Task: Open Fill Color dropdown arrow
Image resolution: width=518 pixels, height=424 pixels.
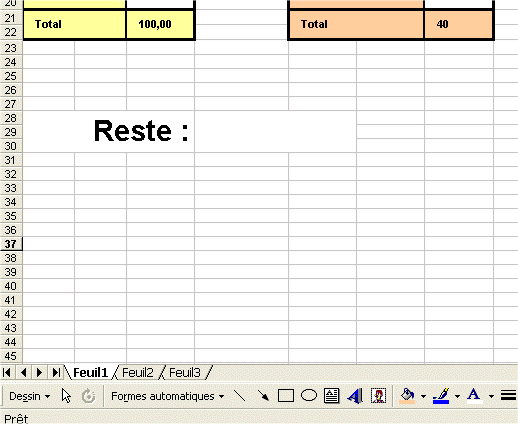Action: click(423, 397)
